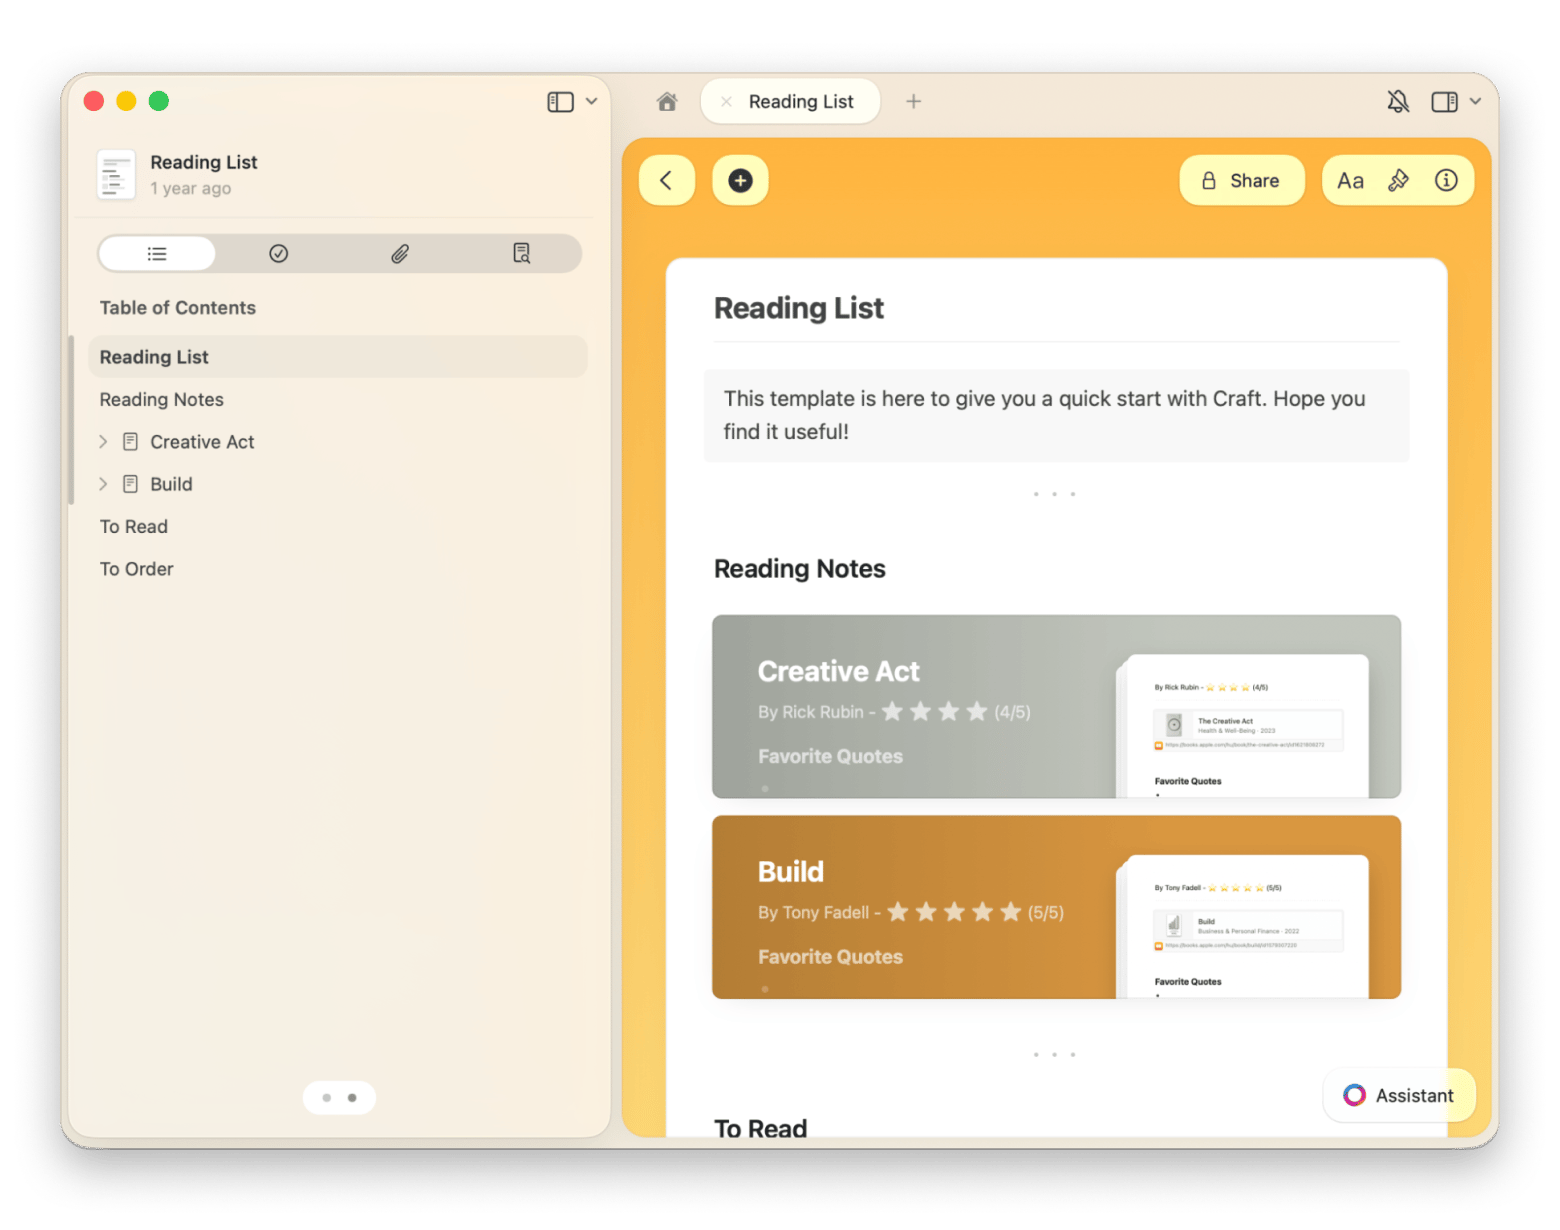Viewport: 1560px width, 1230px height.
Task: Click the template intro text block
Action: (1056, 415)
